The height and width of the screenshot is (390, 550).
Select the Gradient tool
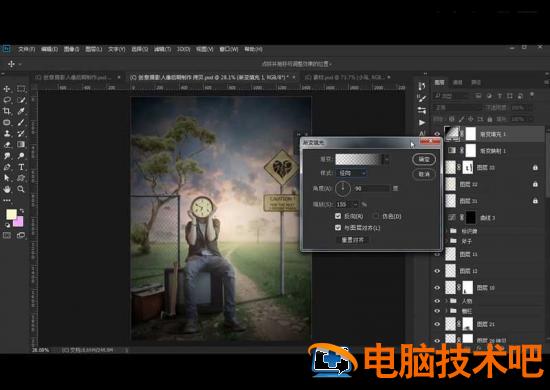[21, 144]
